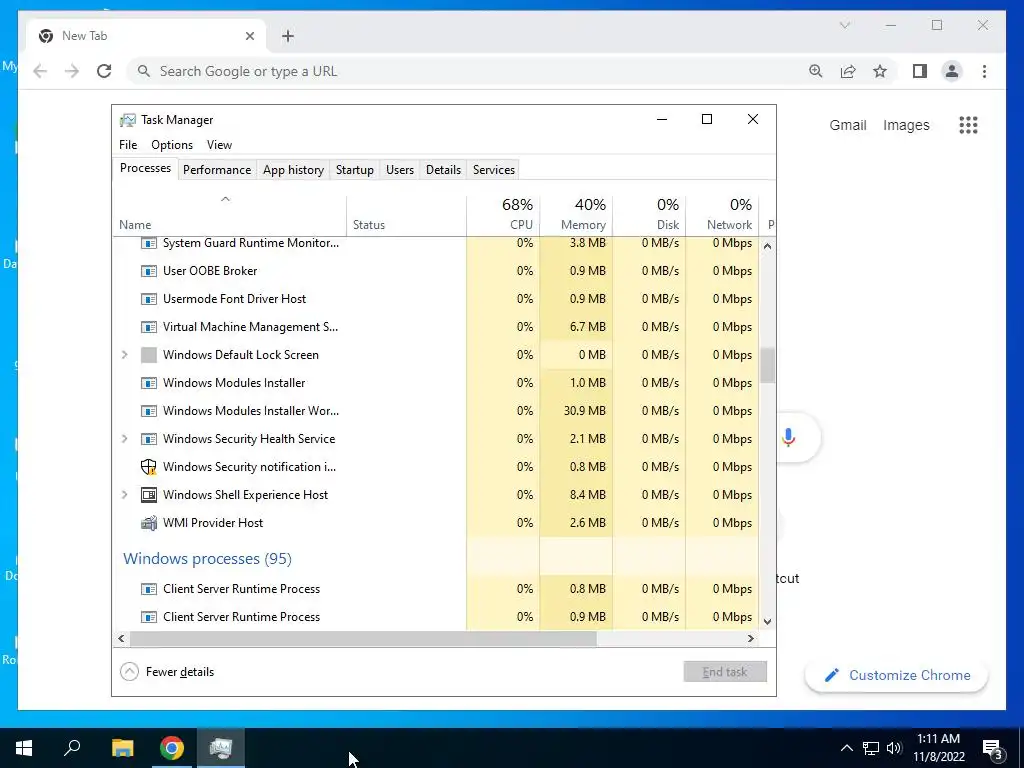This screenshot has height=768, width=1024.
Task: Open the Chrome tab search dropdown
Action: [x=844, y=25]
